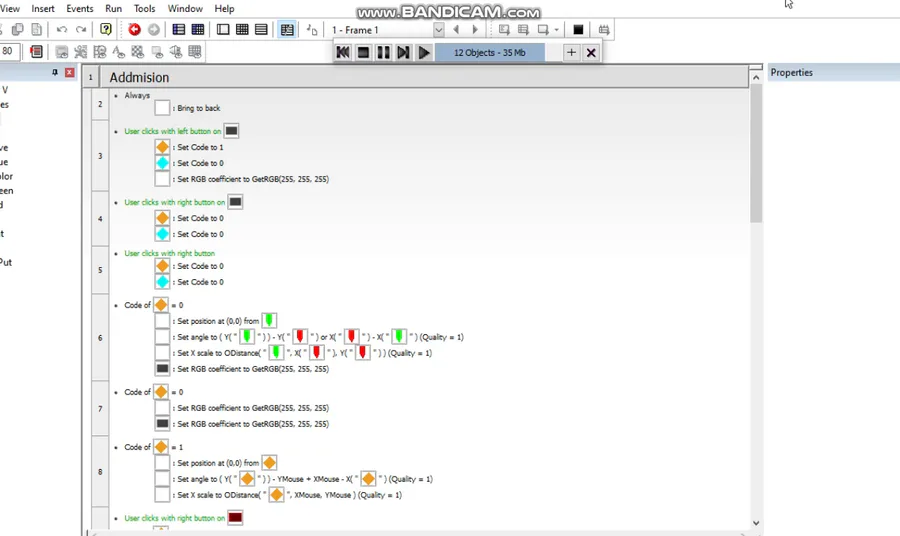Click the red Back navigation arrow
The height and width of the screenshot is (536, 900).
pyautogui.click(x=134, y=29)
